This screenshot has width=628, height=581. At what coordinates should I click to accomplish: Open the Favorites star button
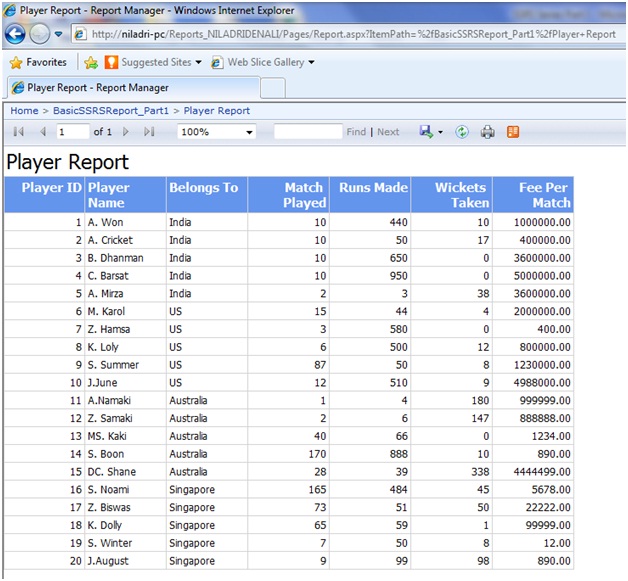click(38, 62)
